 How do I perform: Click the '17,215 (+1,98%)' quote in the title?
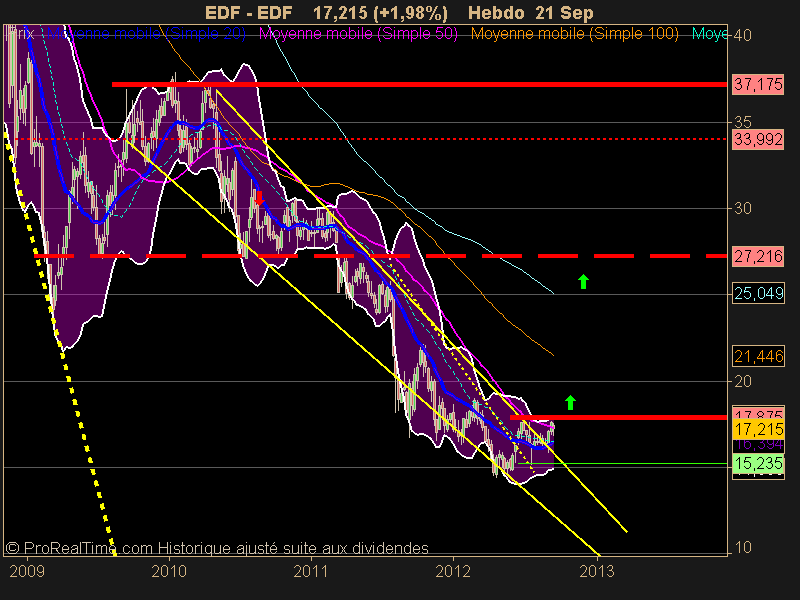[x=380, y=13]
